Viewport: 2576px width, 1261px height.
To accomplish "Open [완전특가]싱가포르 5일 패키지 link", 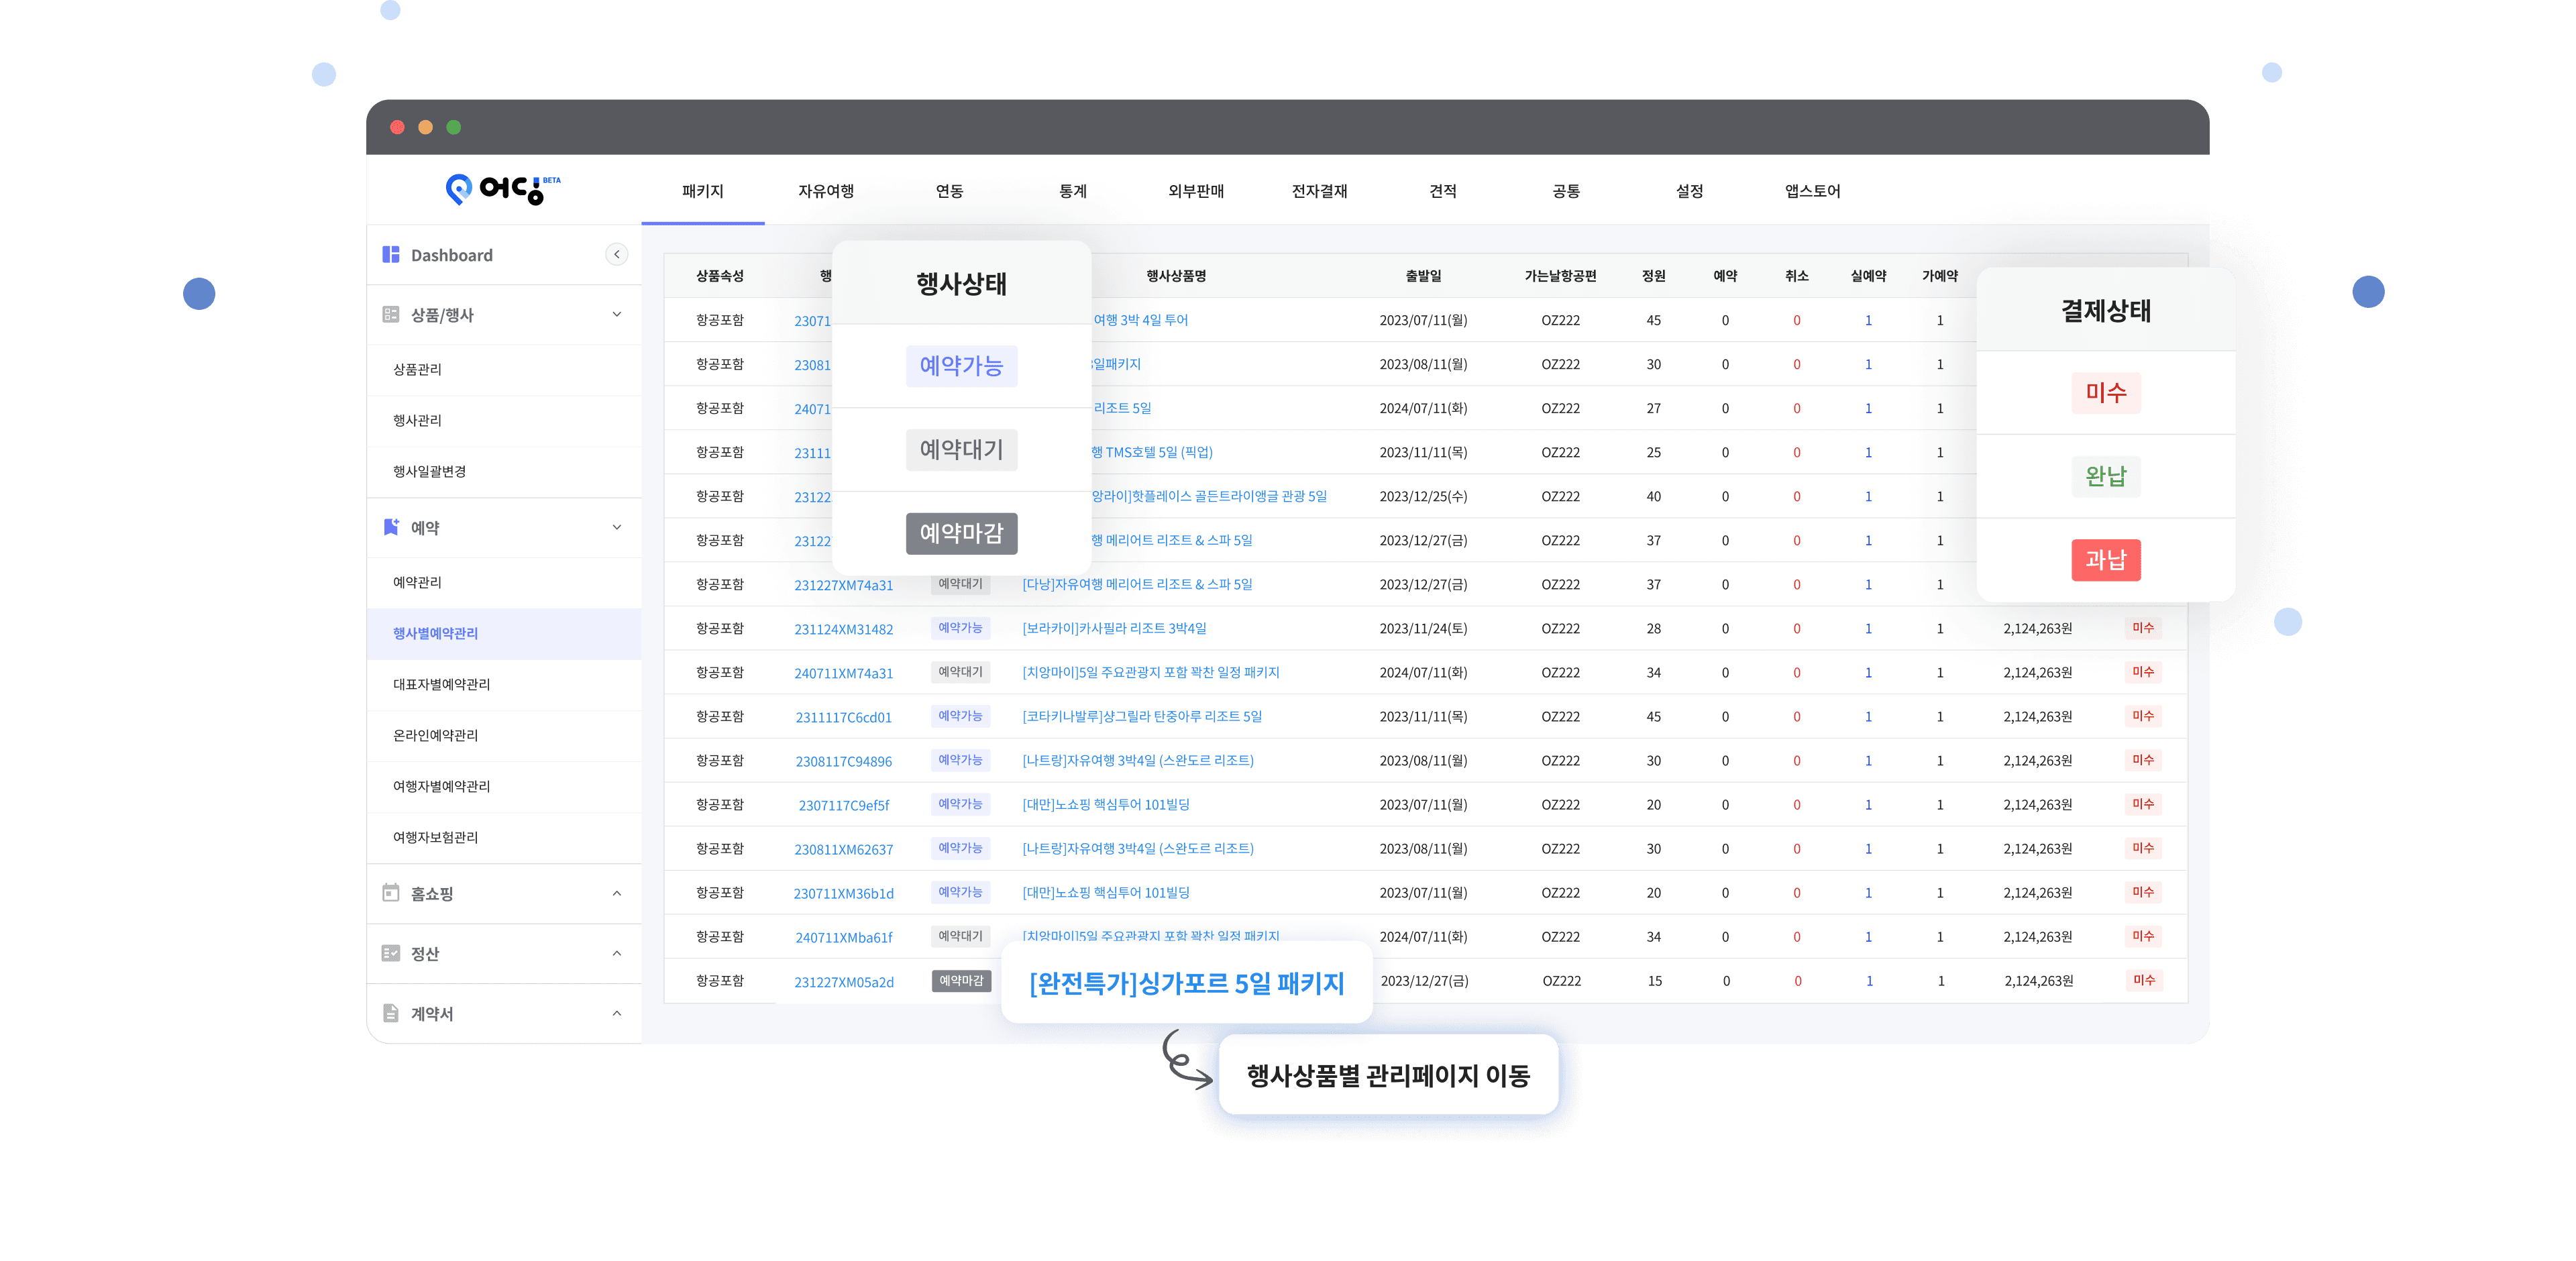I will coord(1187,983).
